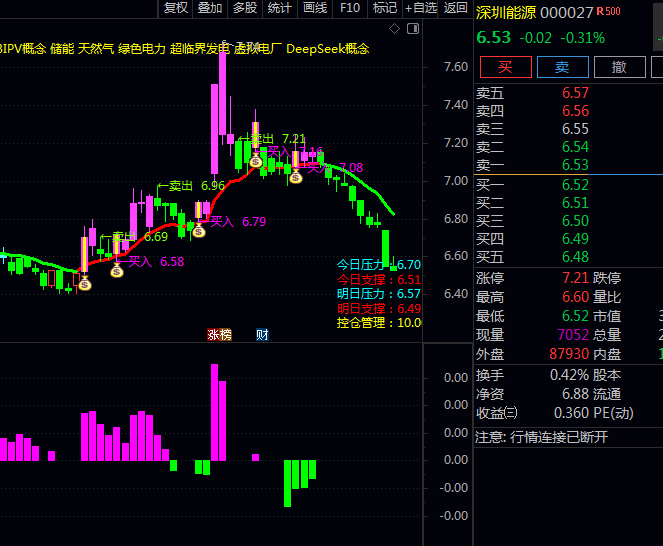Select the 卖三 price 6.55
Image resolution: width=663 pixels, height=546 pixels.
pyautogui.click(x=575, y=129)
